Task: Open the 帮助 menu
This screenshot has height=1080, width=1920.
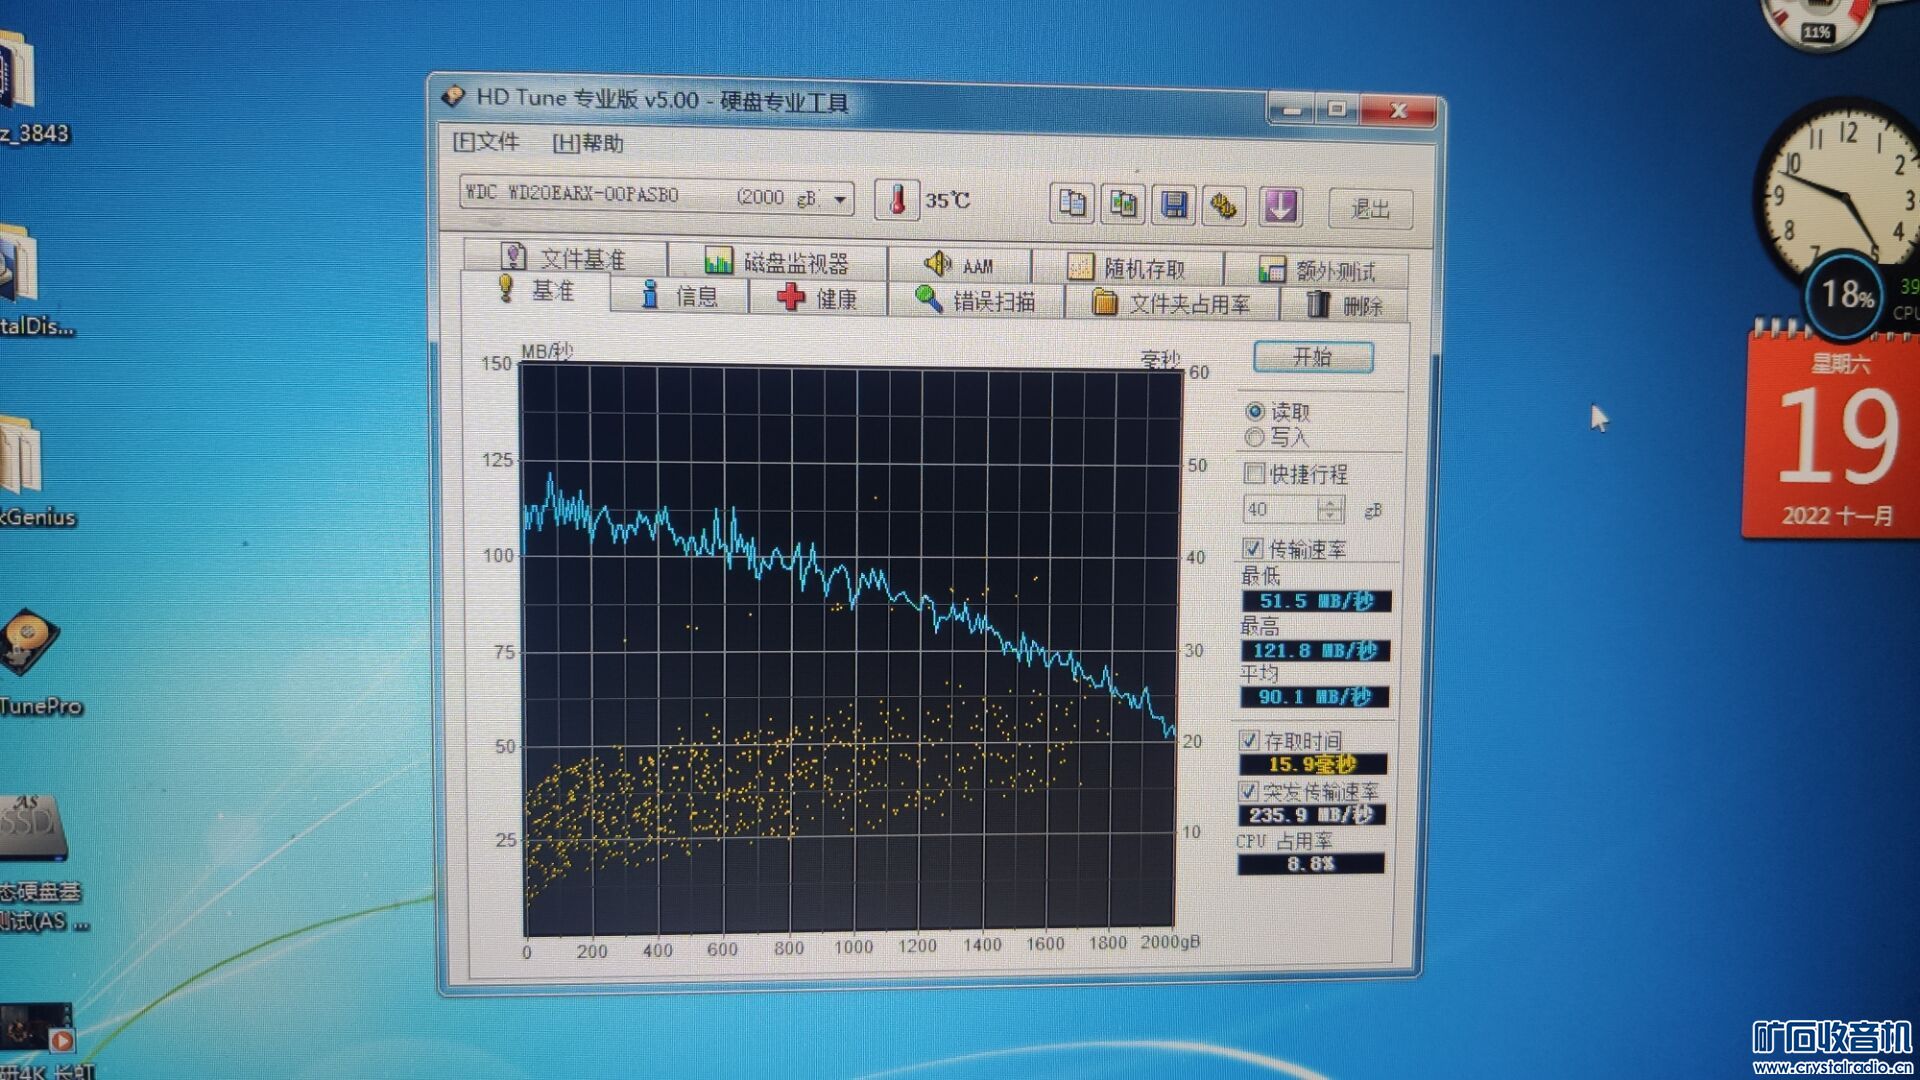Action: coord(589,143)
